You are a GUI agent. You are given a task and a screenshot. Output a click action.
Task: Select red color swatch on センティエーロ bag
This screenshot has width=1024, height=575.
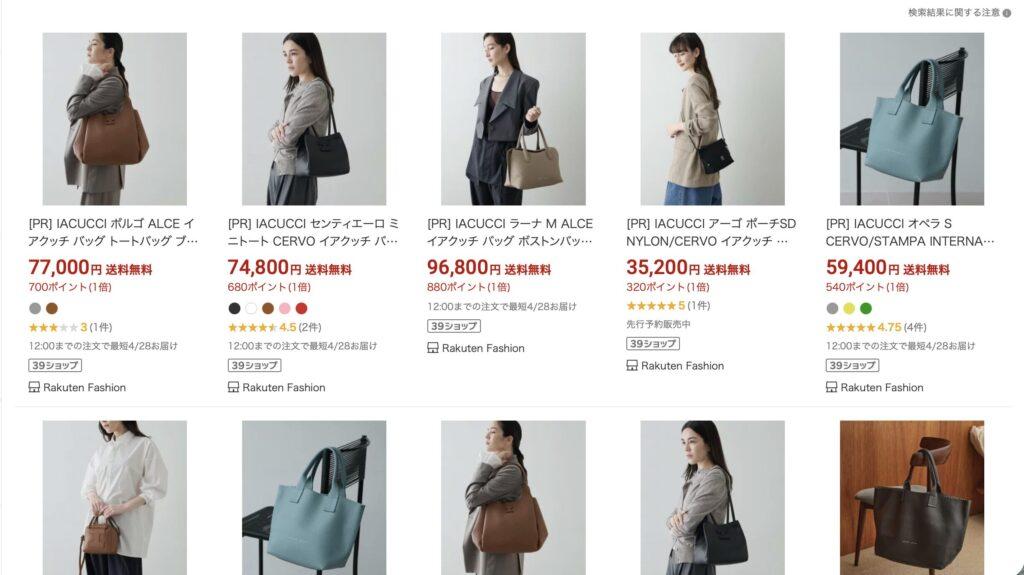301,308
